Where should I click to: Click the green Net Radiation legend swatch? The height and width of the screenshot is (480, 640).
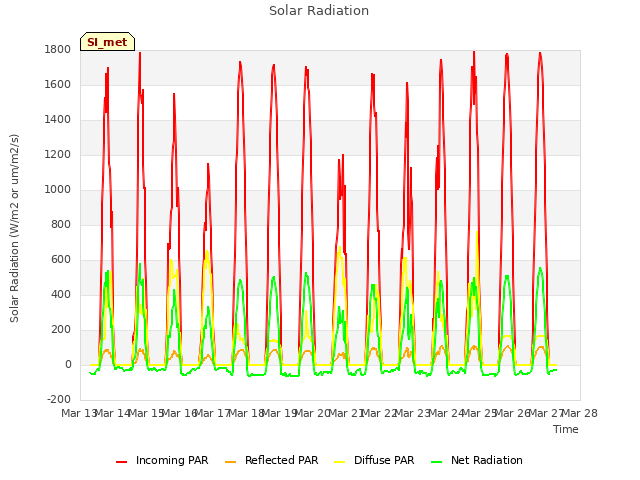point(437,462)
